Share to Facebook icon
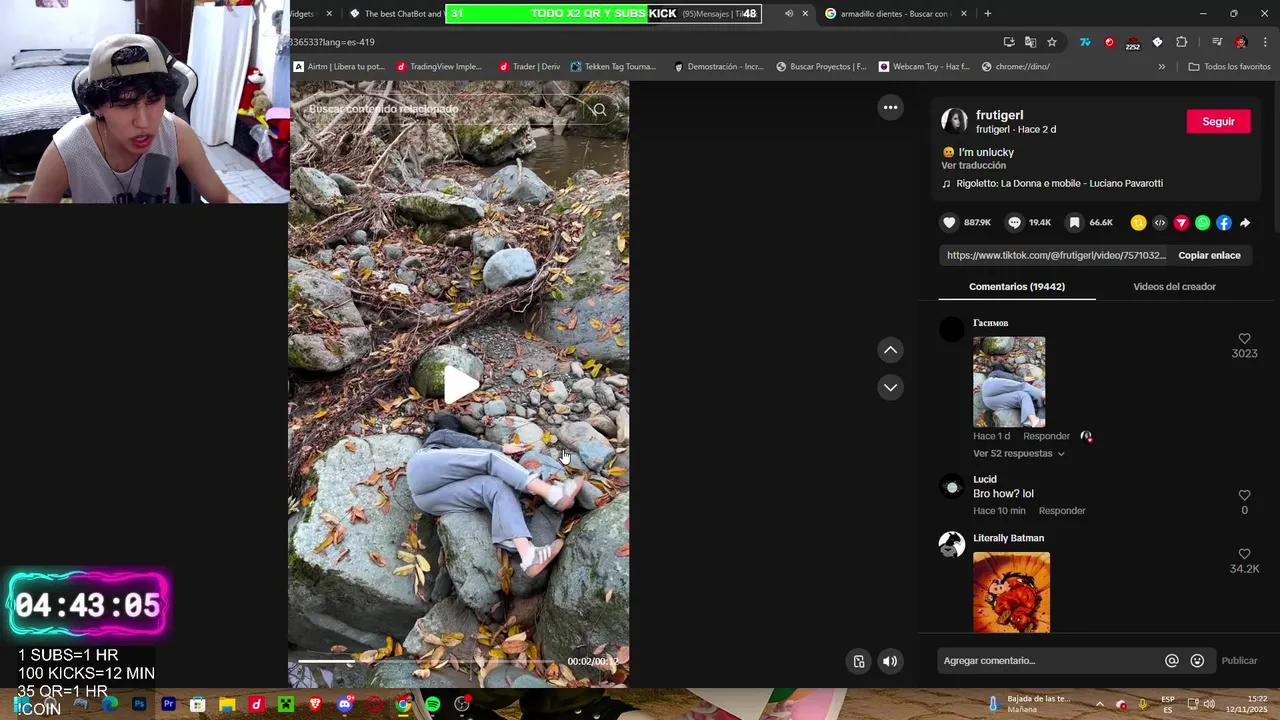1280x720 pixels. point(1223,223)
